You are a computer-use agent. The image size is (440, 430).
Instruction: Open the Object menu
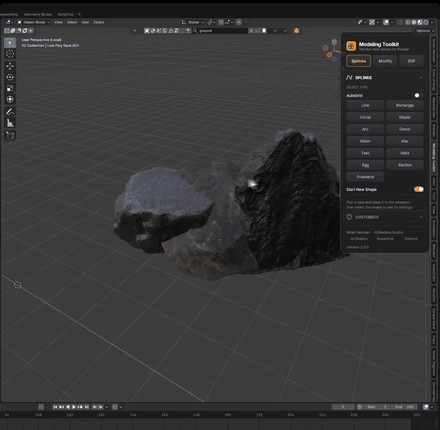click(x=99, y=22)
